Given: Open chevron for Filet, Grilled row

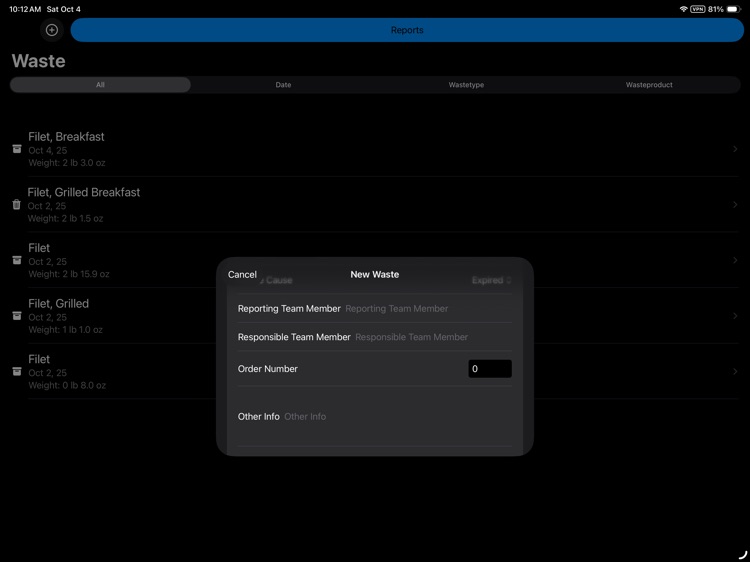Looking at the screenshot, I should point(735,316).
